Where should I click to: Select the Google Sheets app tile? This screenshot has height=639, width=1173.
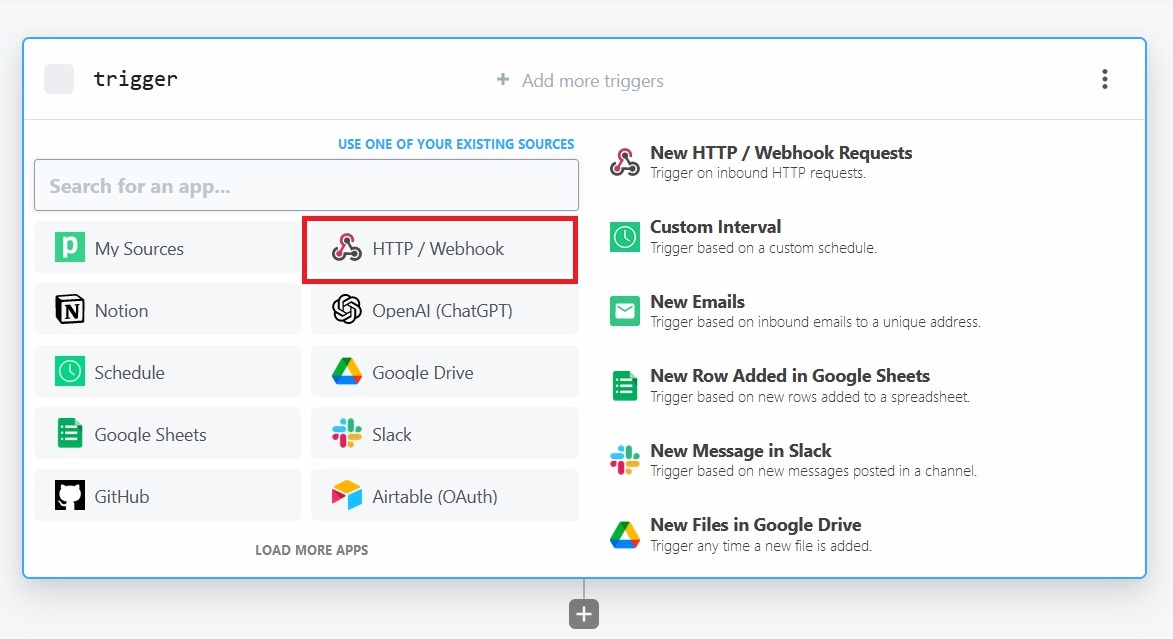click(167, 435)
